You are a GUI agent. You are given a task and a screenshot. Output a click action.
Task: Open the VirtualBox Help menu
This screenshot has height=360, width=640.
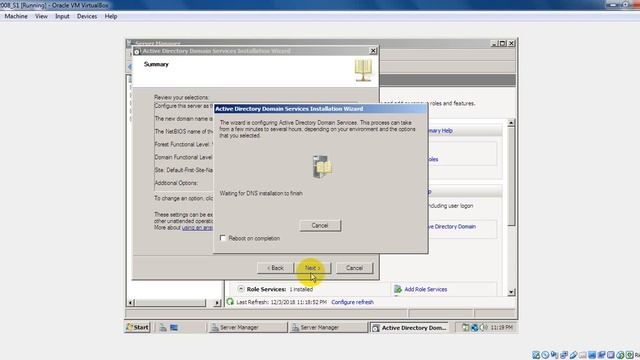tap(111, 16)
